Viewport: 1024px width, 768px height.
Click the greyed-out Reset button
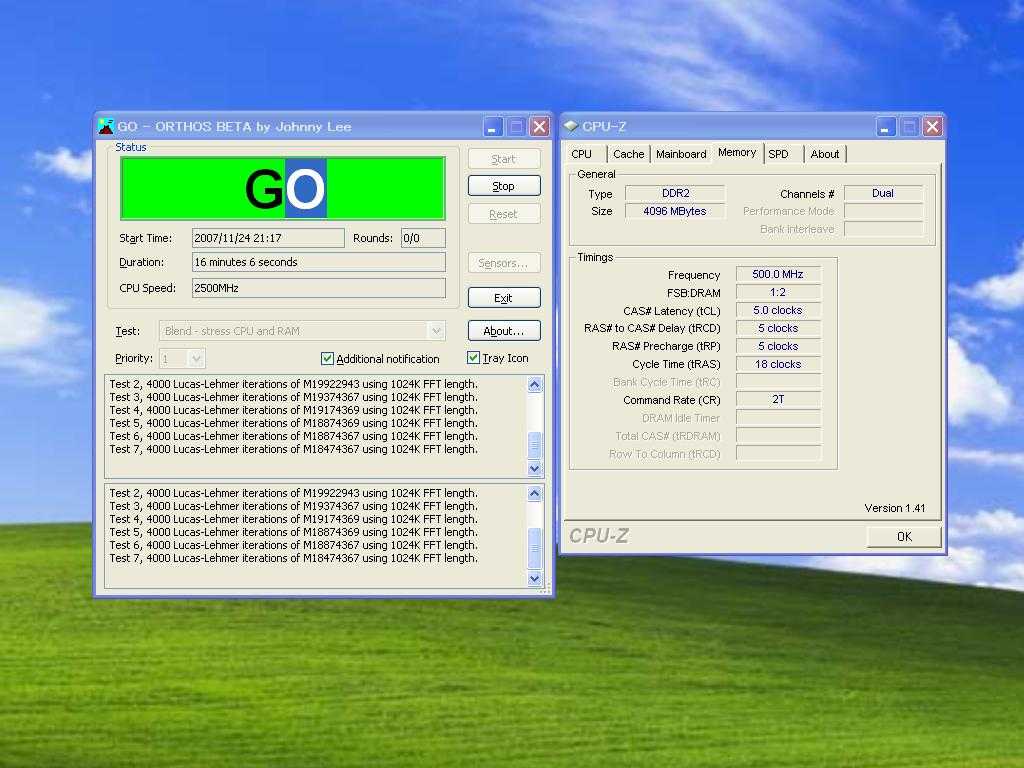coord(504,214)
